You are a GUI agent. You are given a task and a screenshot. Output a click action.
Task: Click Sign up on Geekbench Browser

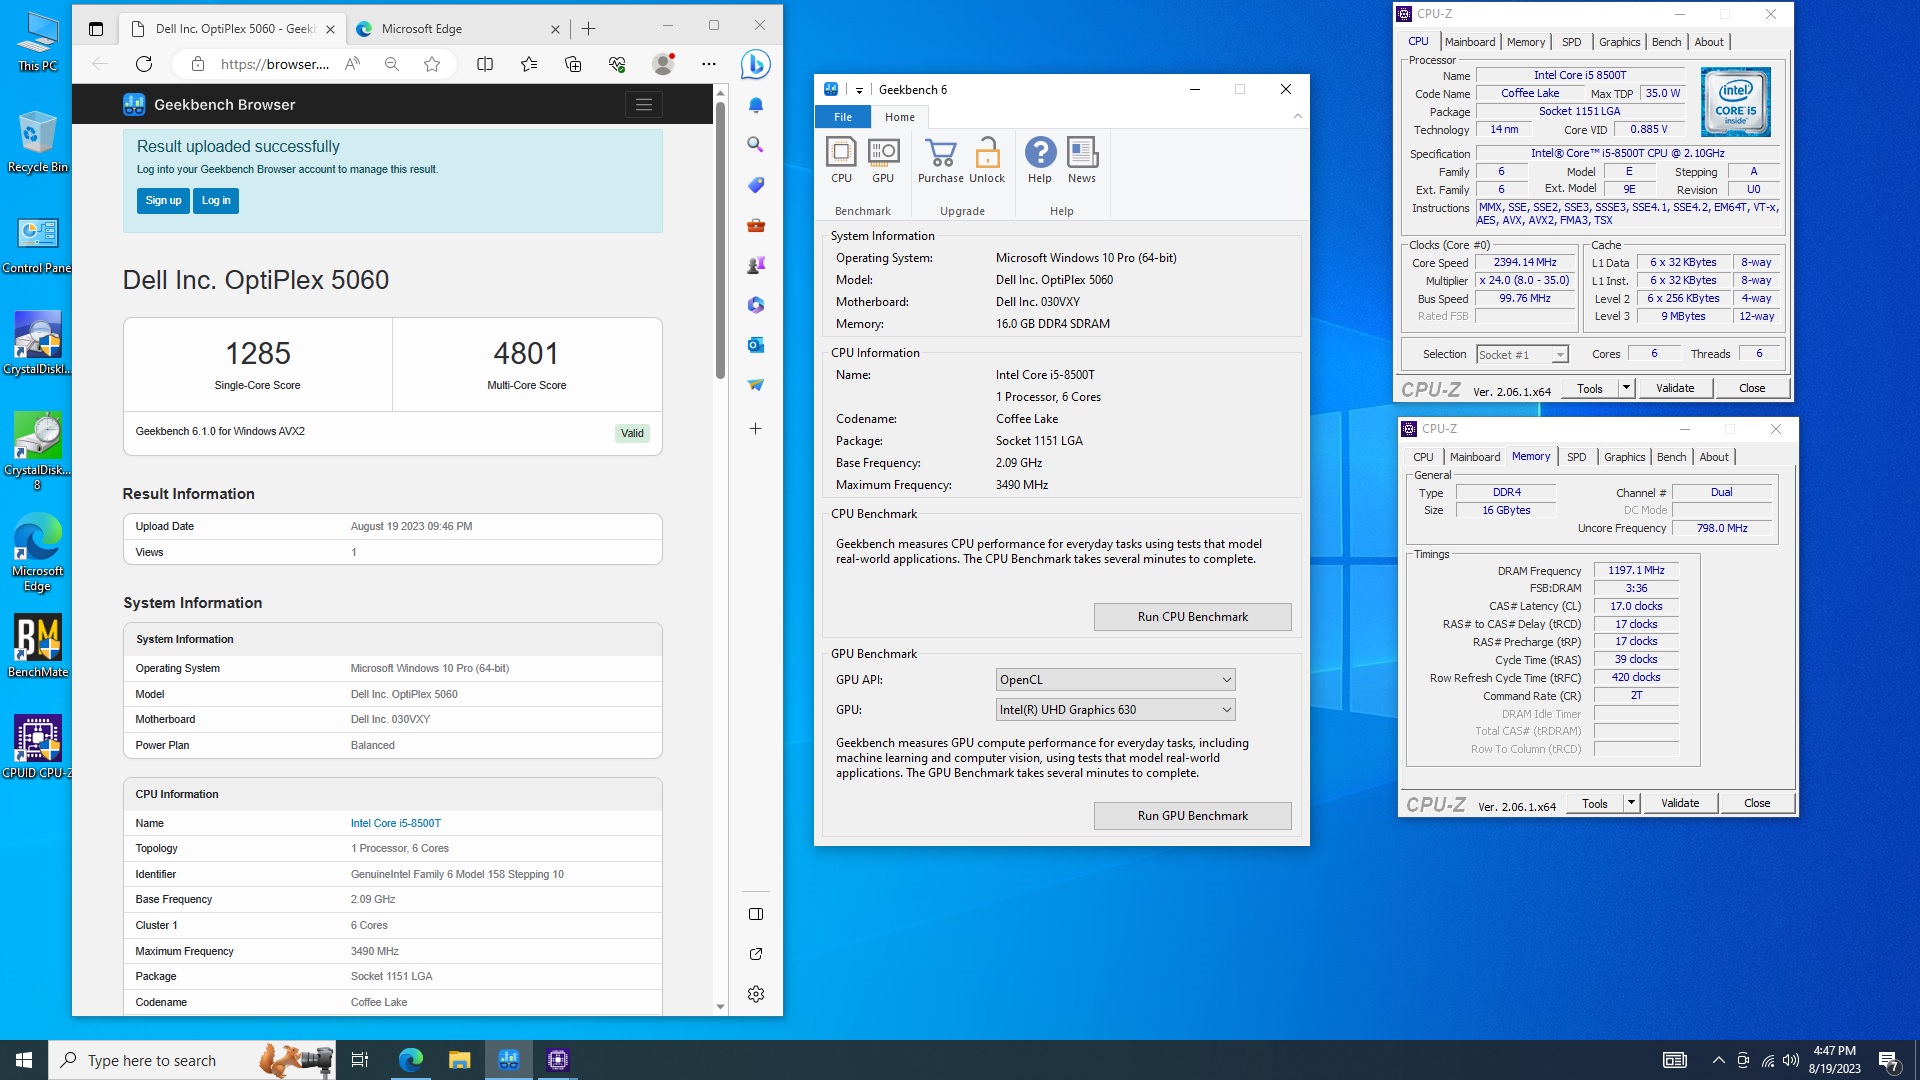click(163, 201)
